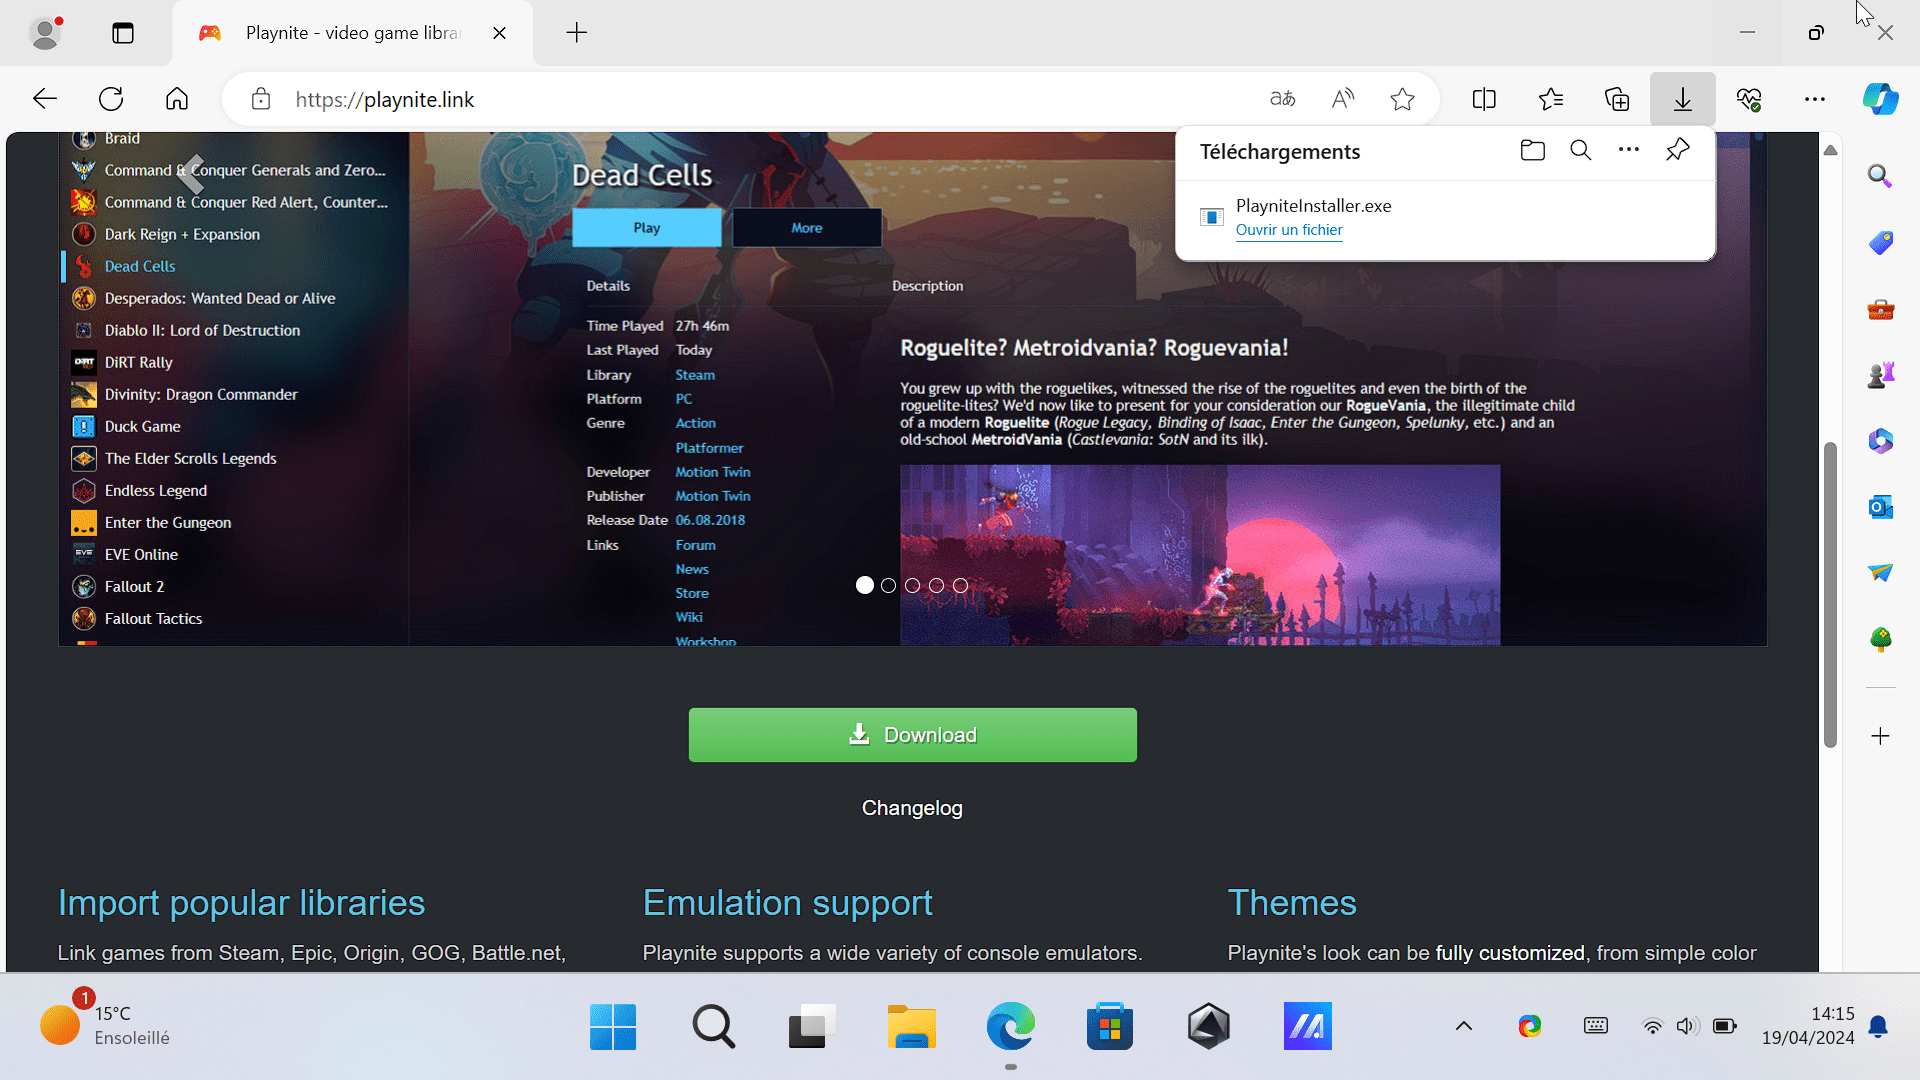
Task: Open the Favorites list
Action: (1551, 99)
